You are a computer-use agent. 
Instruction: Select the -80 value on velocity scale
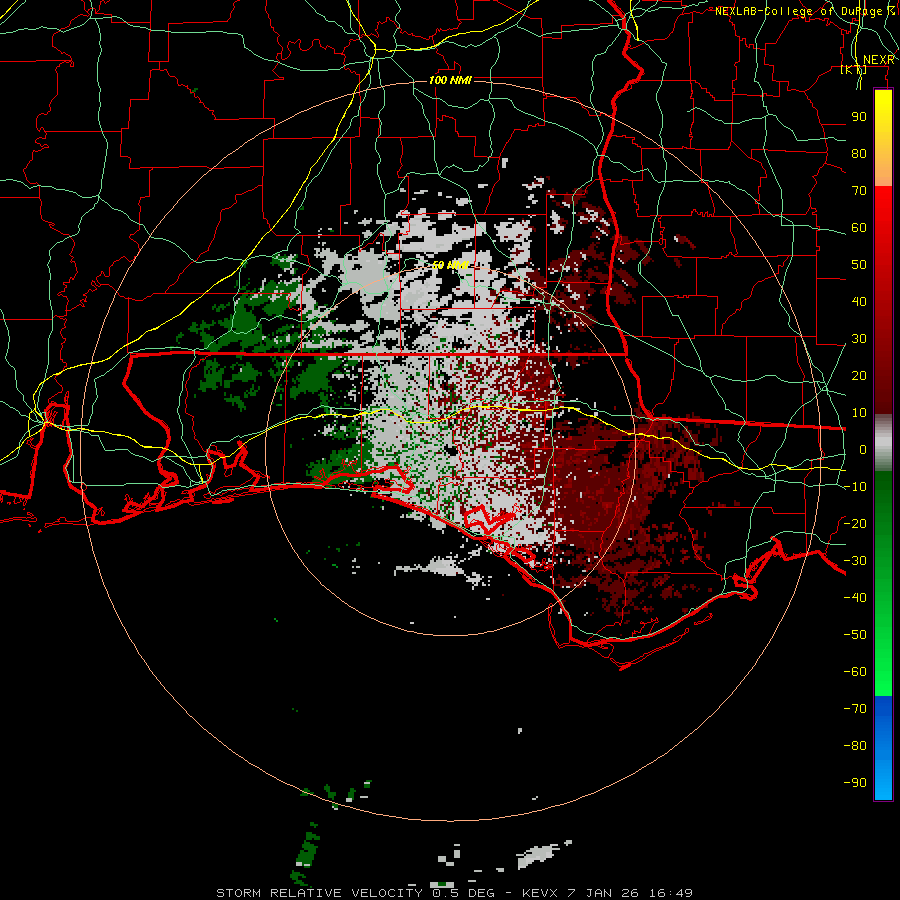(855, 746)
